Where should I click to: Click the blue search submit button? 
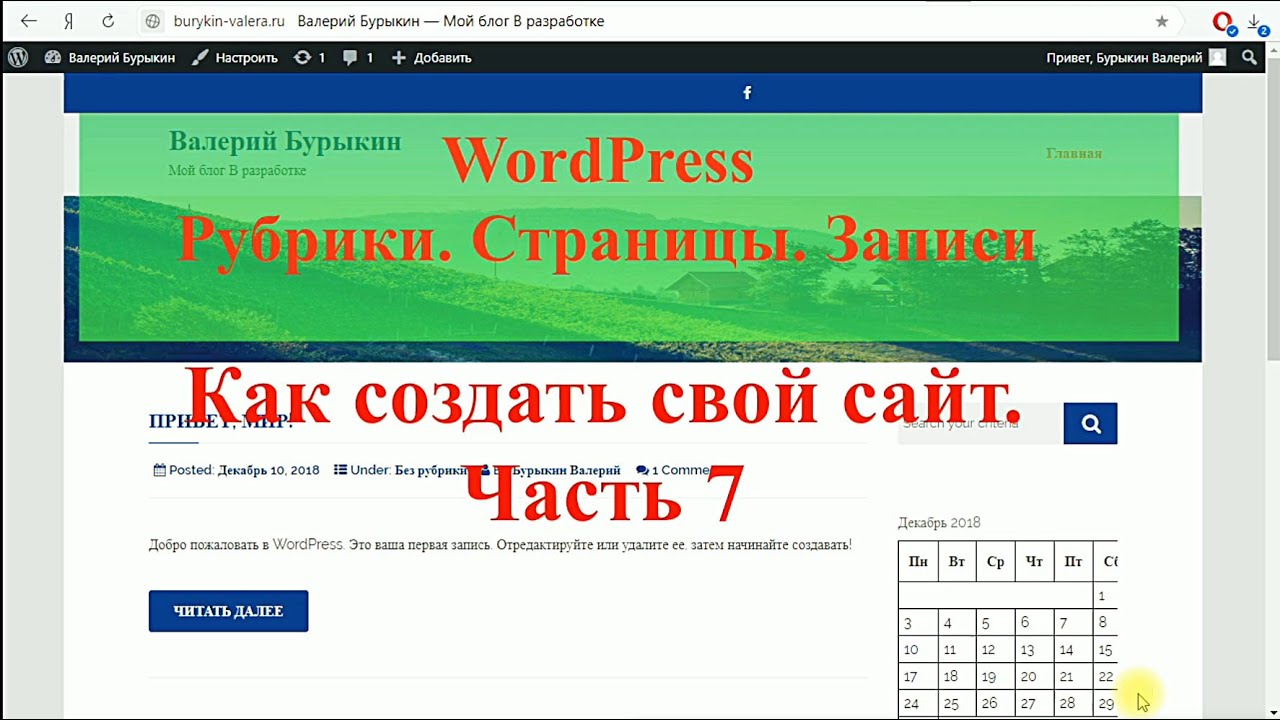click(x=1090, y=423)
